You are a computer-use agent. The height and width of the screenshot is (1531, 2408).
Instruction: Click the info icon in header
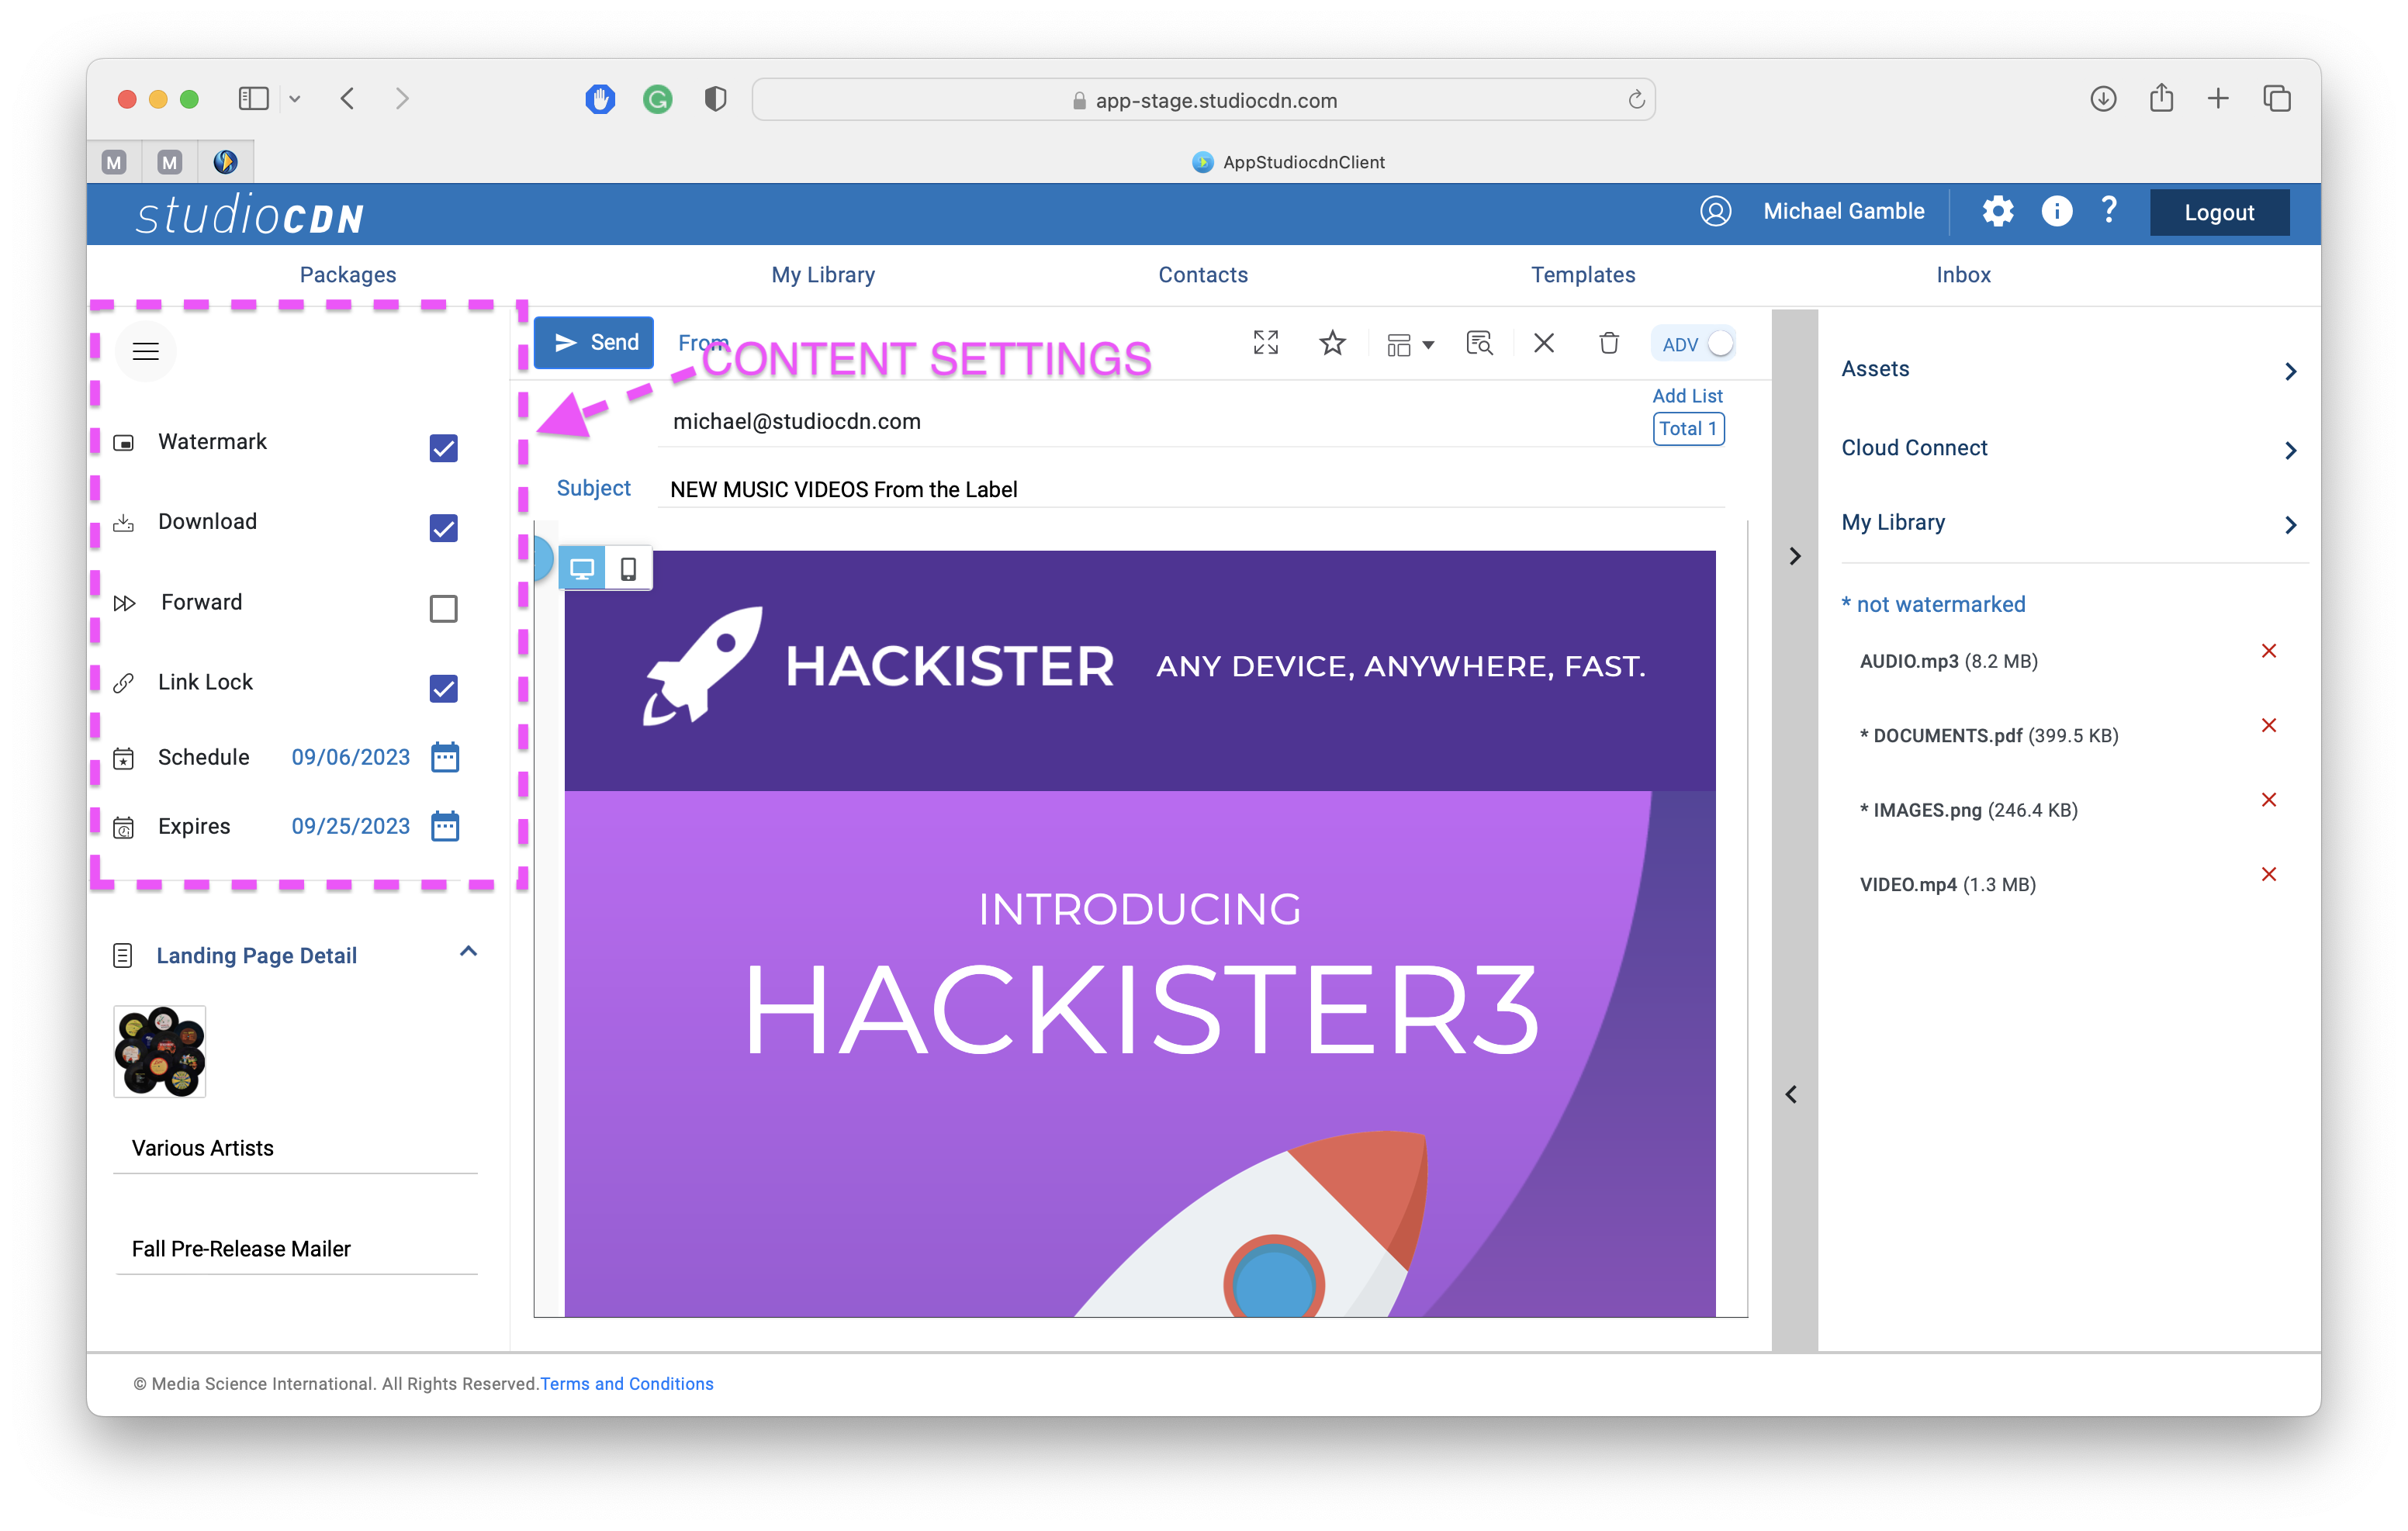(x=2056, y=211)
